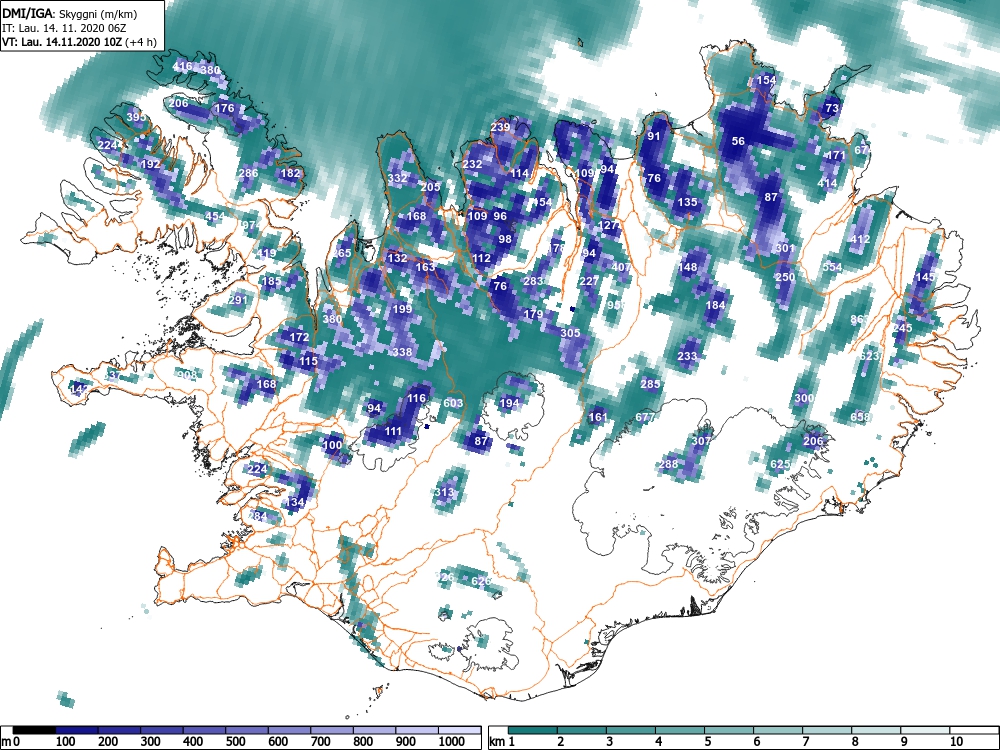Pick the black 0 m legend swatch
The width and height of the screenshot is (1000, 750).
click(x=34, y=730)
